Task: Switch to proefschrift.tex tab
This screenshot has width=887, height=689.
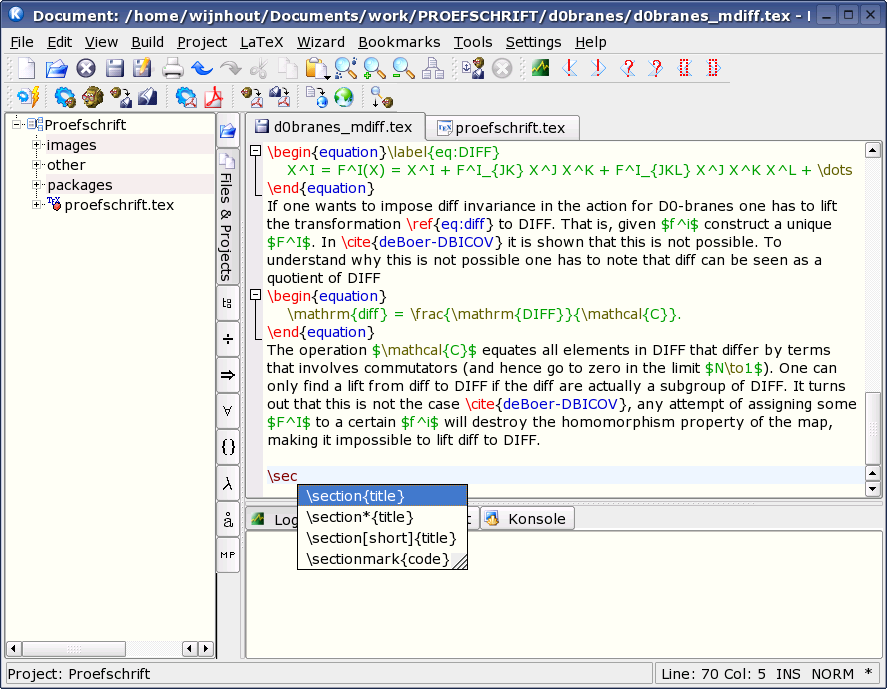Action: click(x=502, y=128)
